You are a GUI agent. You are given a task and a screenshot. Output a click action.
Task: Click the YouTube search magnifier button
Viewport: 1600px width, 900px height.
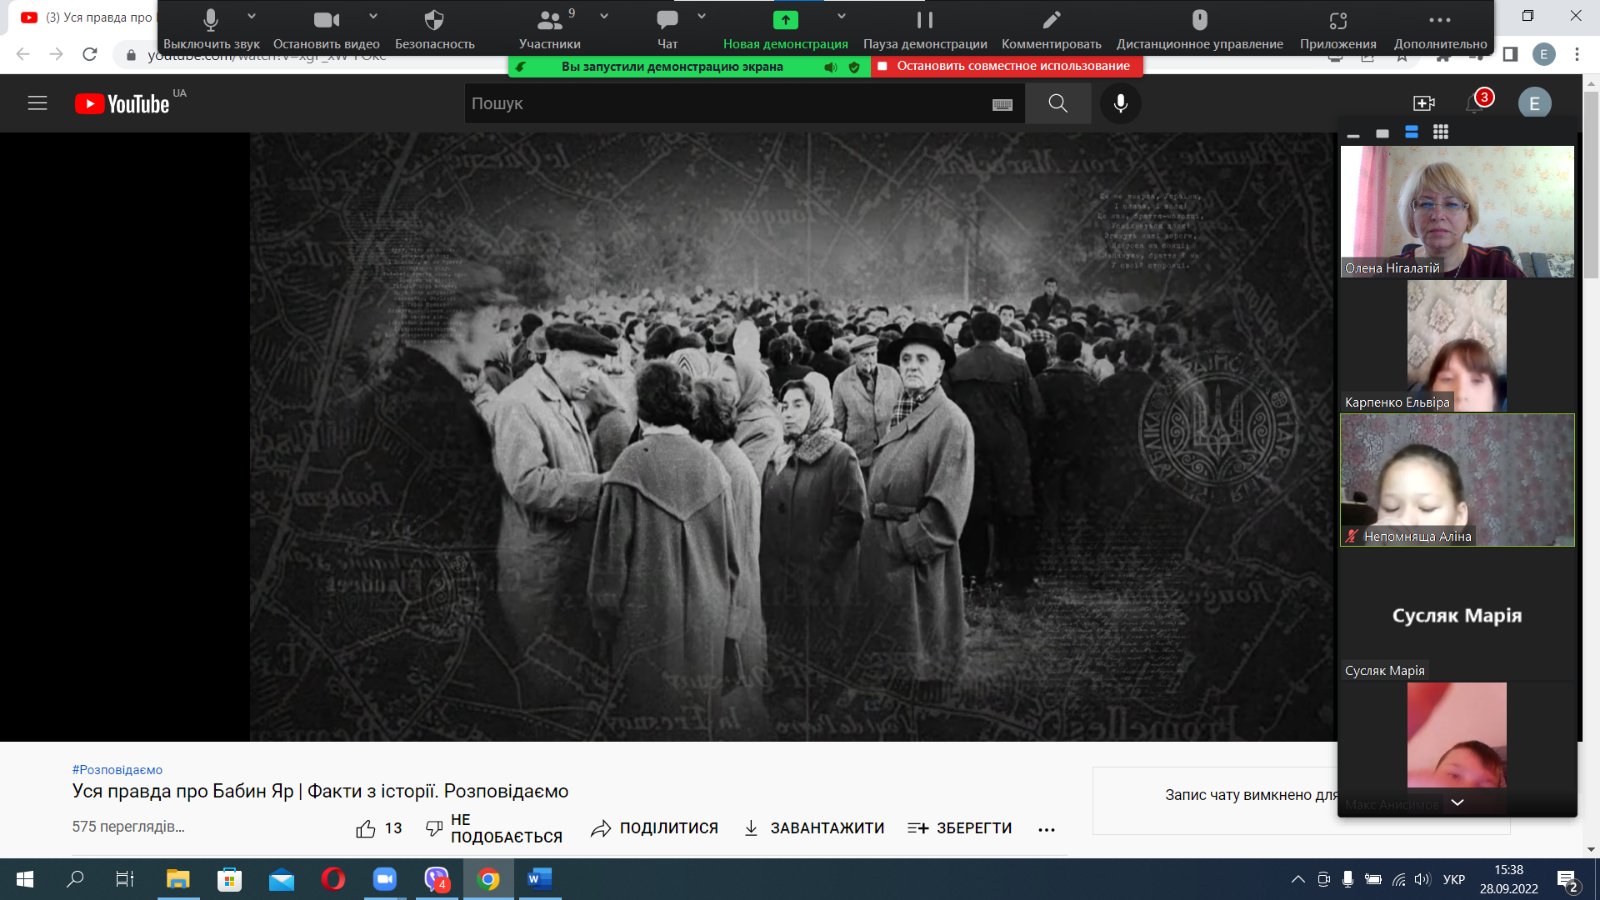tap(1058, 103)
